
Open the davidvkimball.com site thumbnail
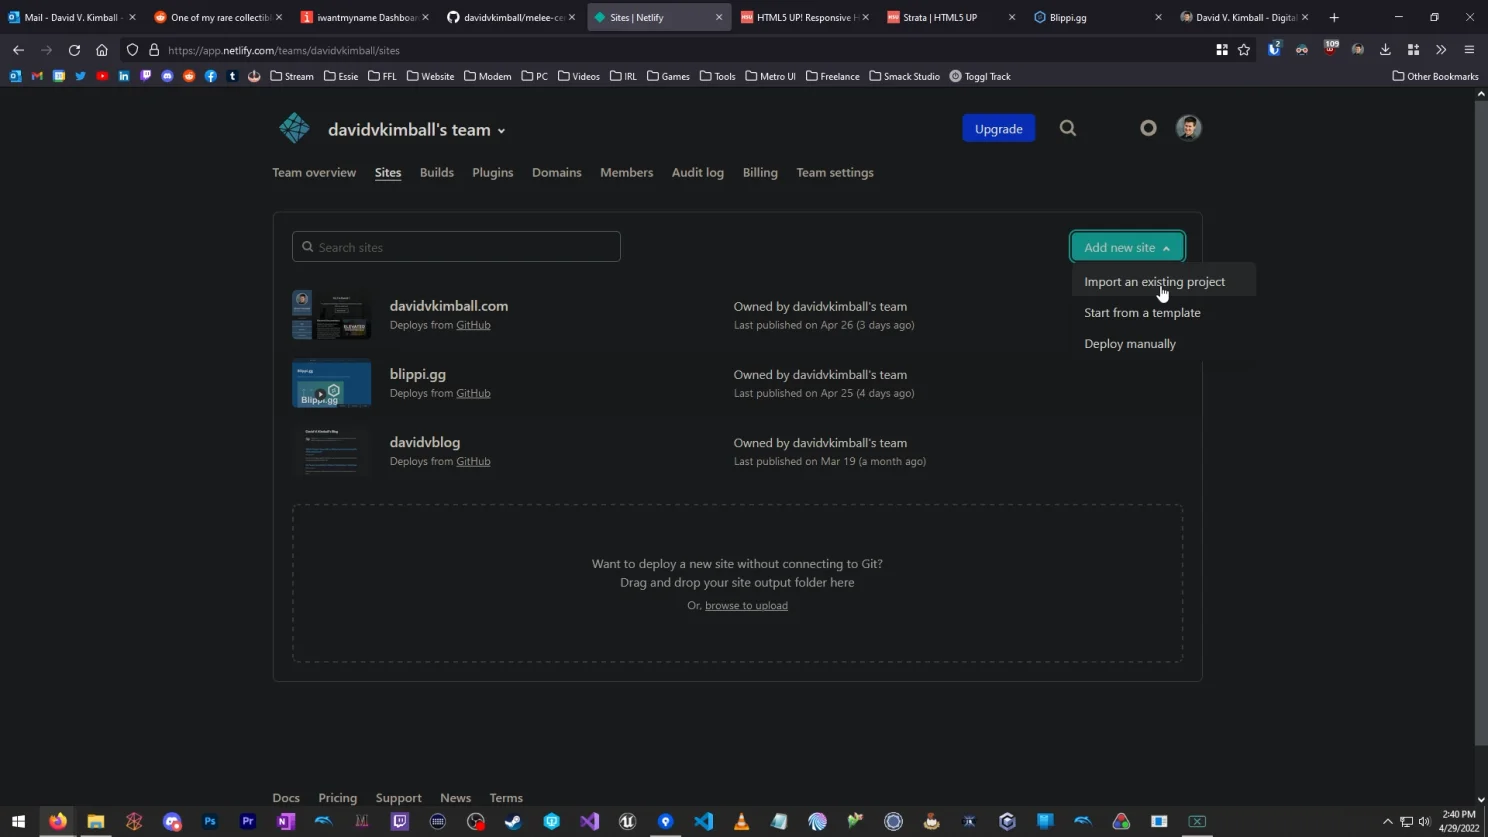pyautogui.click(x=331, y=314)
